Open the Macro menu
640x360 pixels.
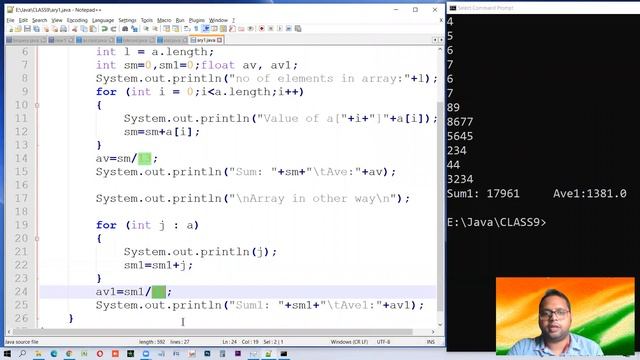[x=164, y=20]
